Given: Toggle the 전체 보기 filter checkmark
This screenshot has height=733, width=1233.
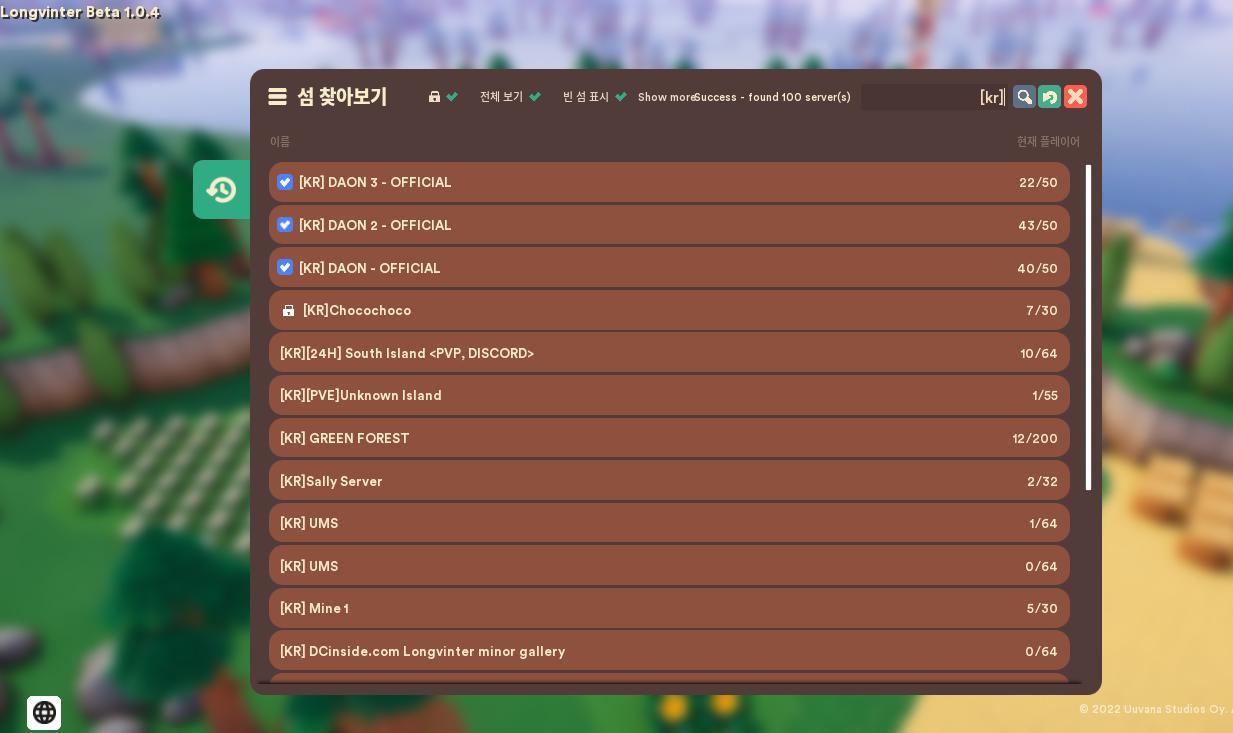Looking at the screenshot, I should [535, 97].
